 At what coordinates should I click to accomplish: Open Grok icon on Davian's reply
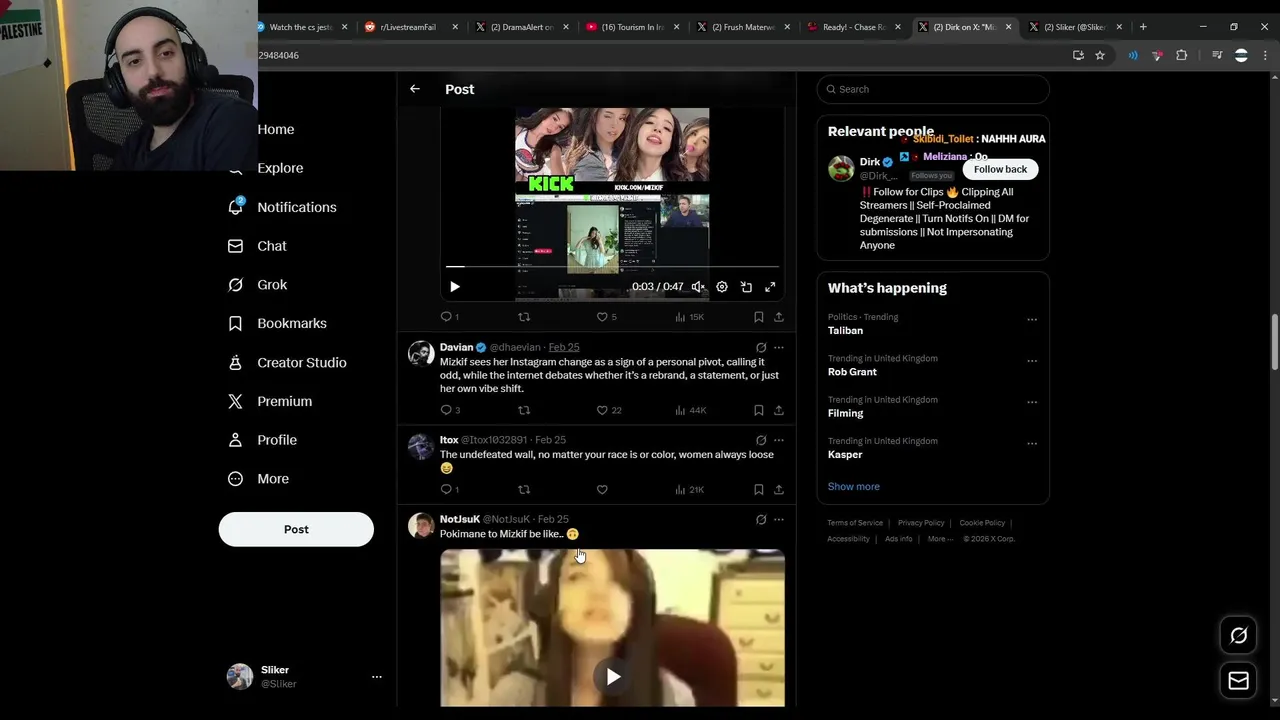(761, 348)
